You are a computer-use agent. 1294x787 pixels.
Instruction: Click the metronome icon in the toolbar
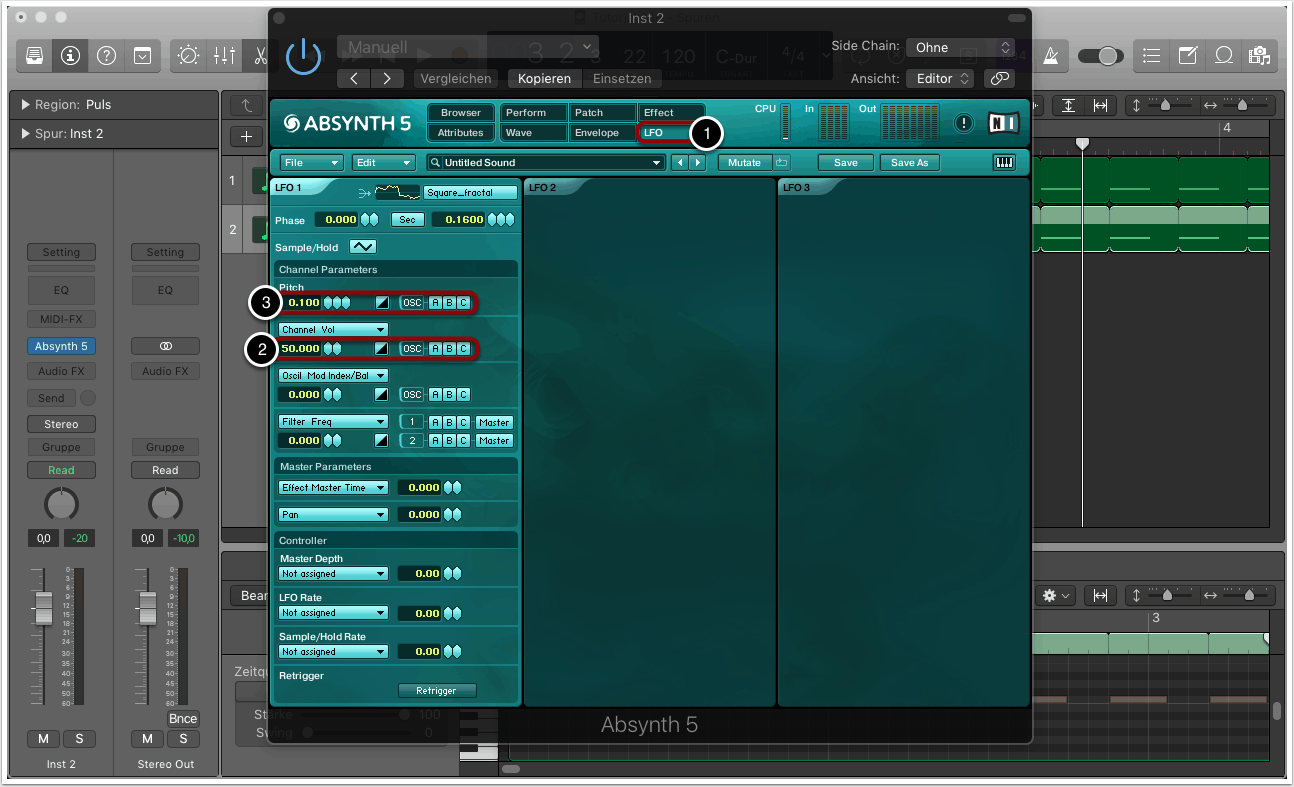[1051, 56]
